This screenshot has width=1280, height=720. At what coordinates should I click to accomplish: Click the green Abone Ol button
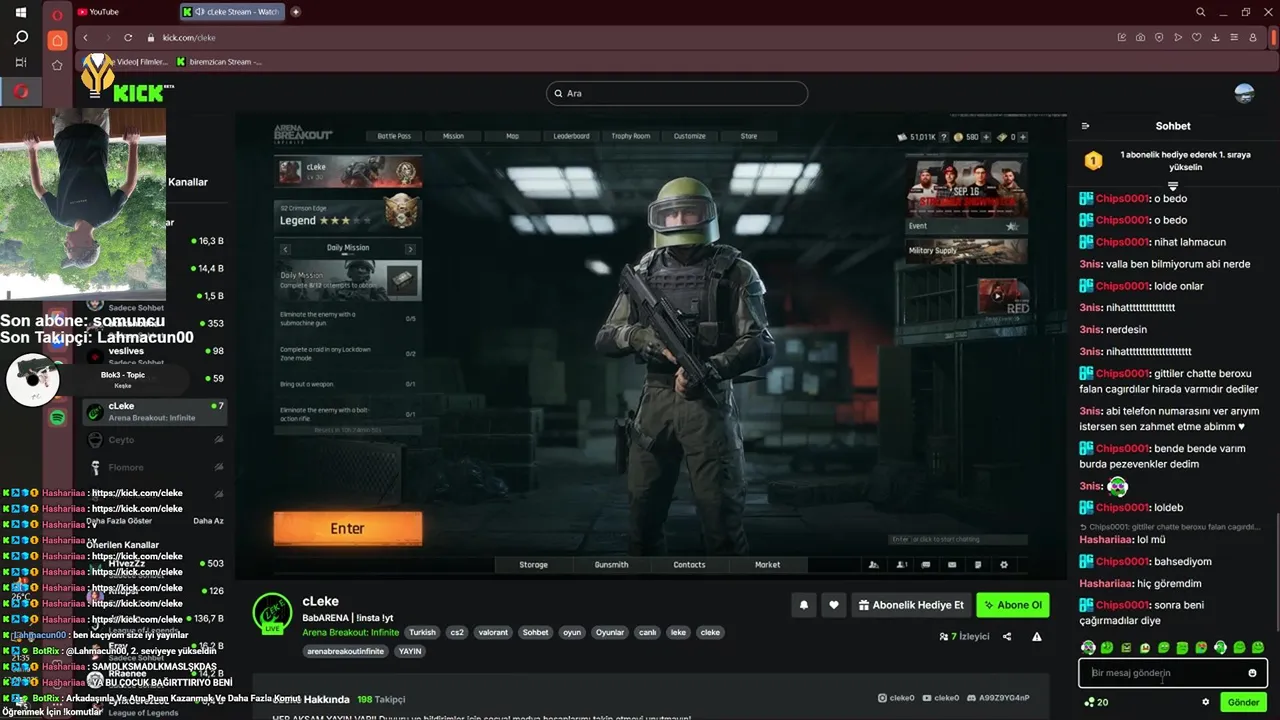tap(1013, 605)
